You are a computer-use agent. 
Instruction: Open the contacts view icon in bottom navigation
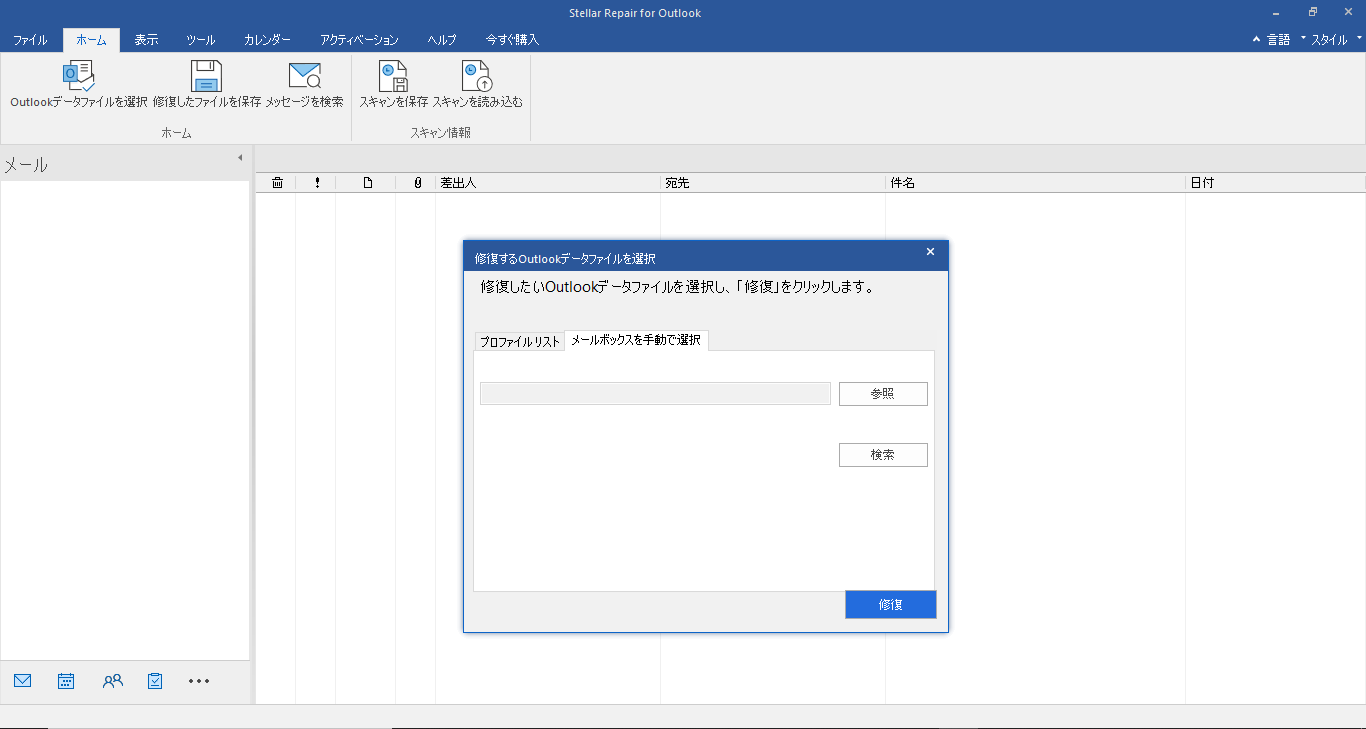click(113, 681)
